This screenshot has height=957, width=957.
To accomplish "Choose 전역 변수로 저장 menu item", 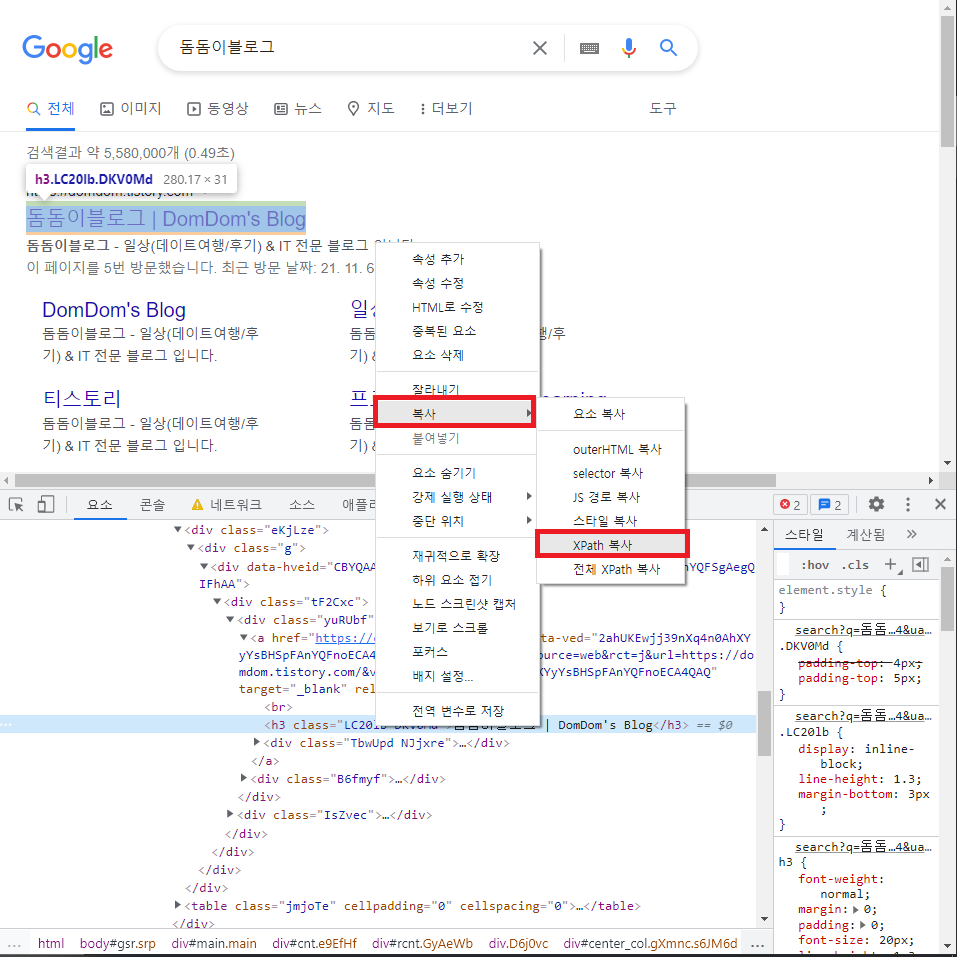I will coord(458,710).
